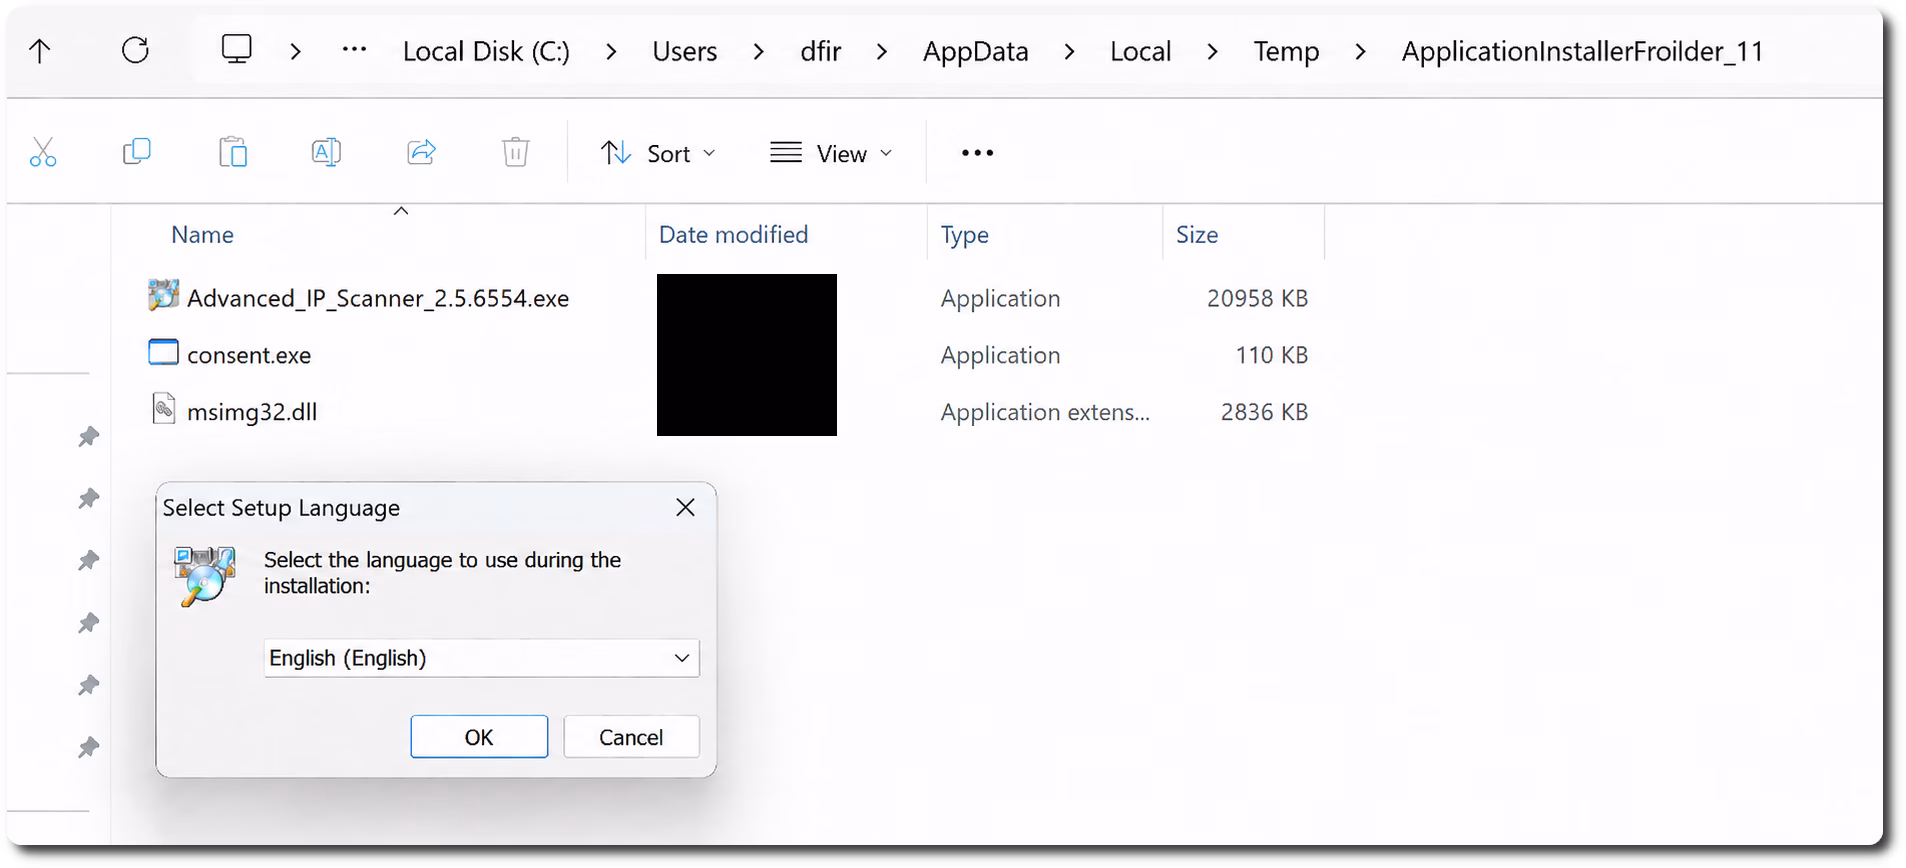Open the English (English) language dropdown
1906x868 pixels.
(x=481, y=658)
